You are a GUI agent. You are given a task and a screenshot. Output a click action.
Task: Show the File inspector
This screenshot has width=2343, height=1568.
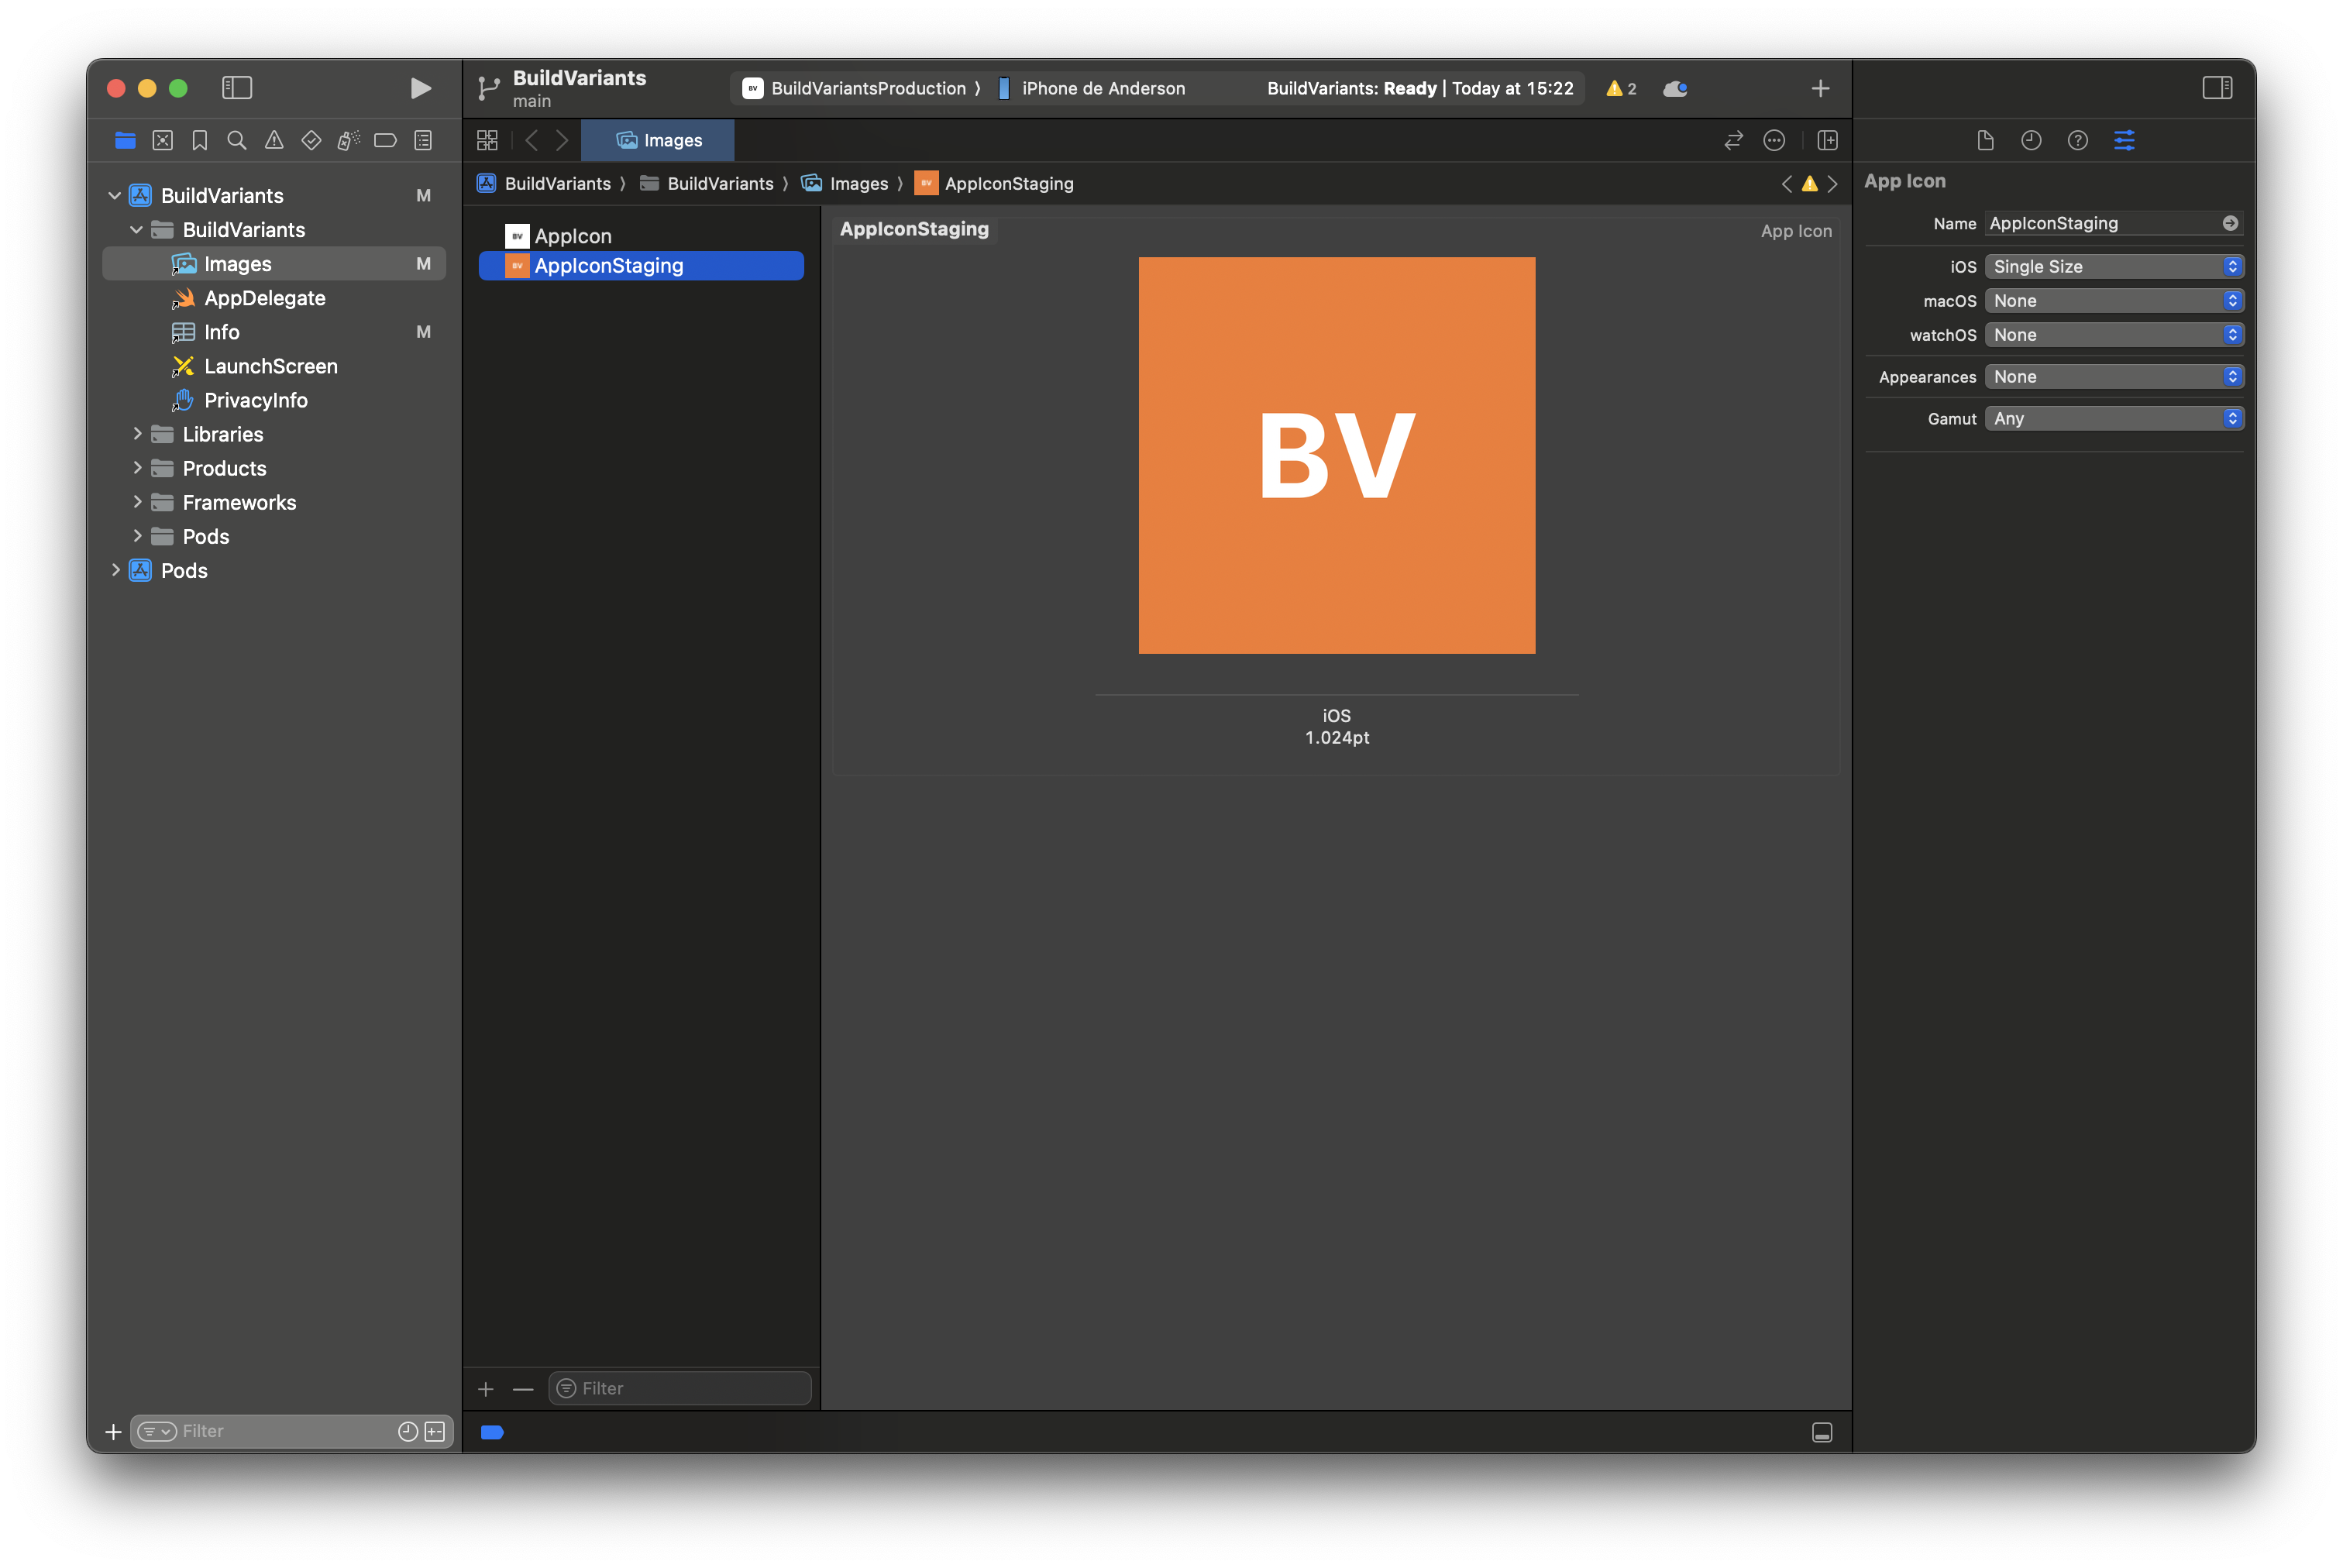pos(1985,140)
